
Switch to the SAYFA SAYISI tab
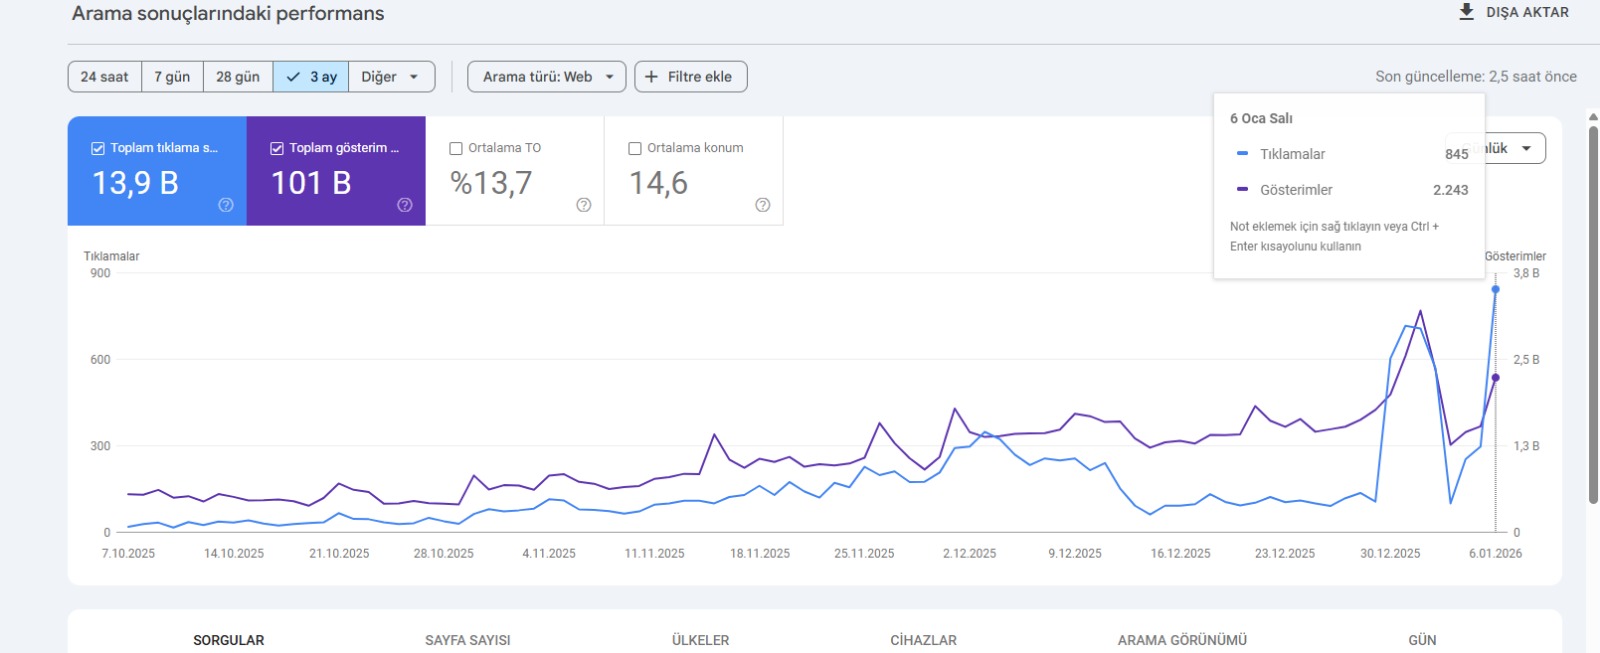(x=467, y=640)
